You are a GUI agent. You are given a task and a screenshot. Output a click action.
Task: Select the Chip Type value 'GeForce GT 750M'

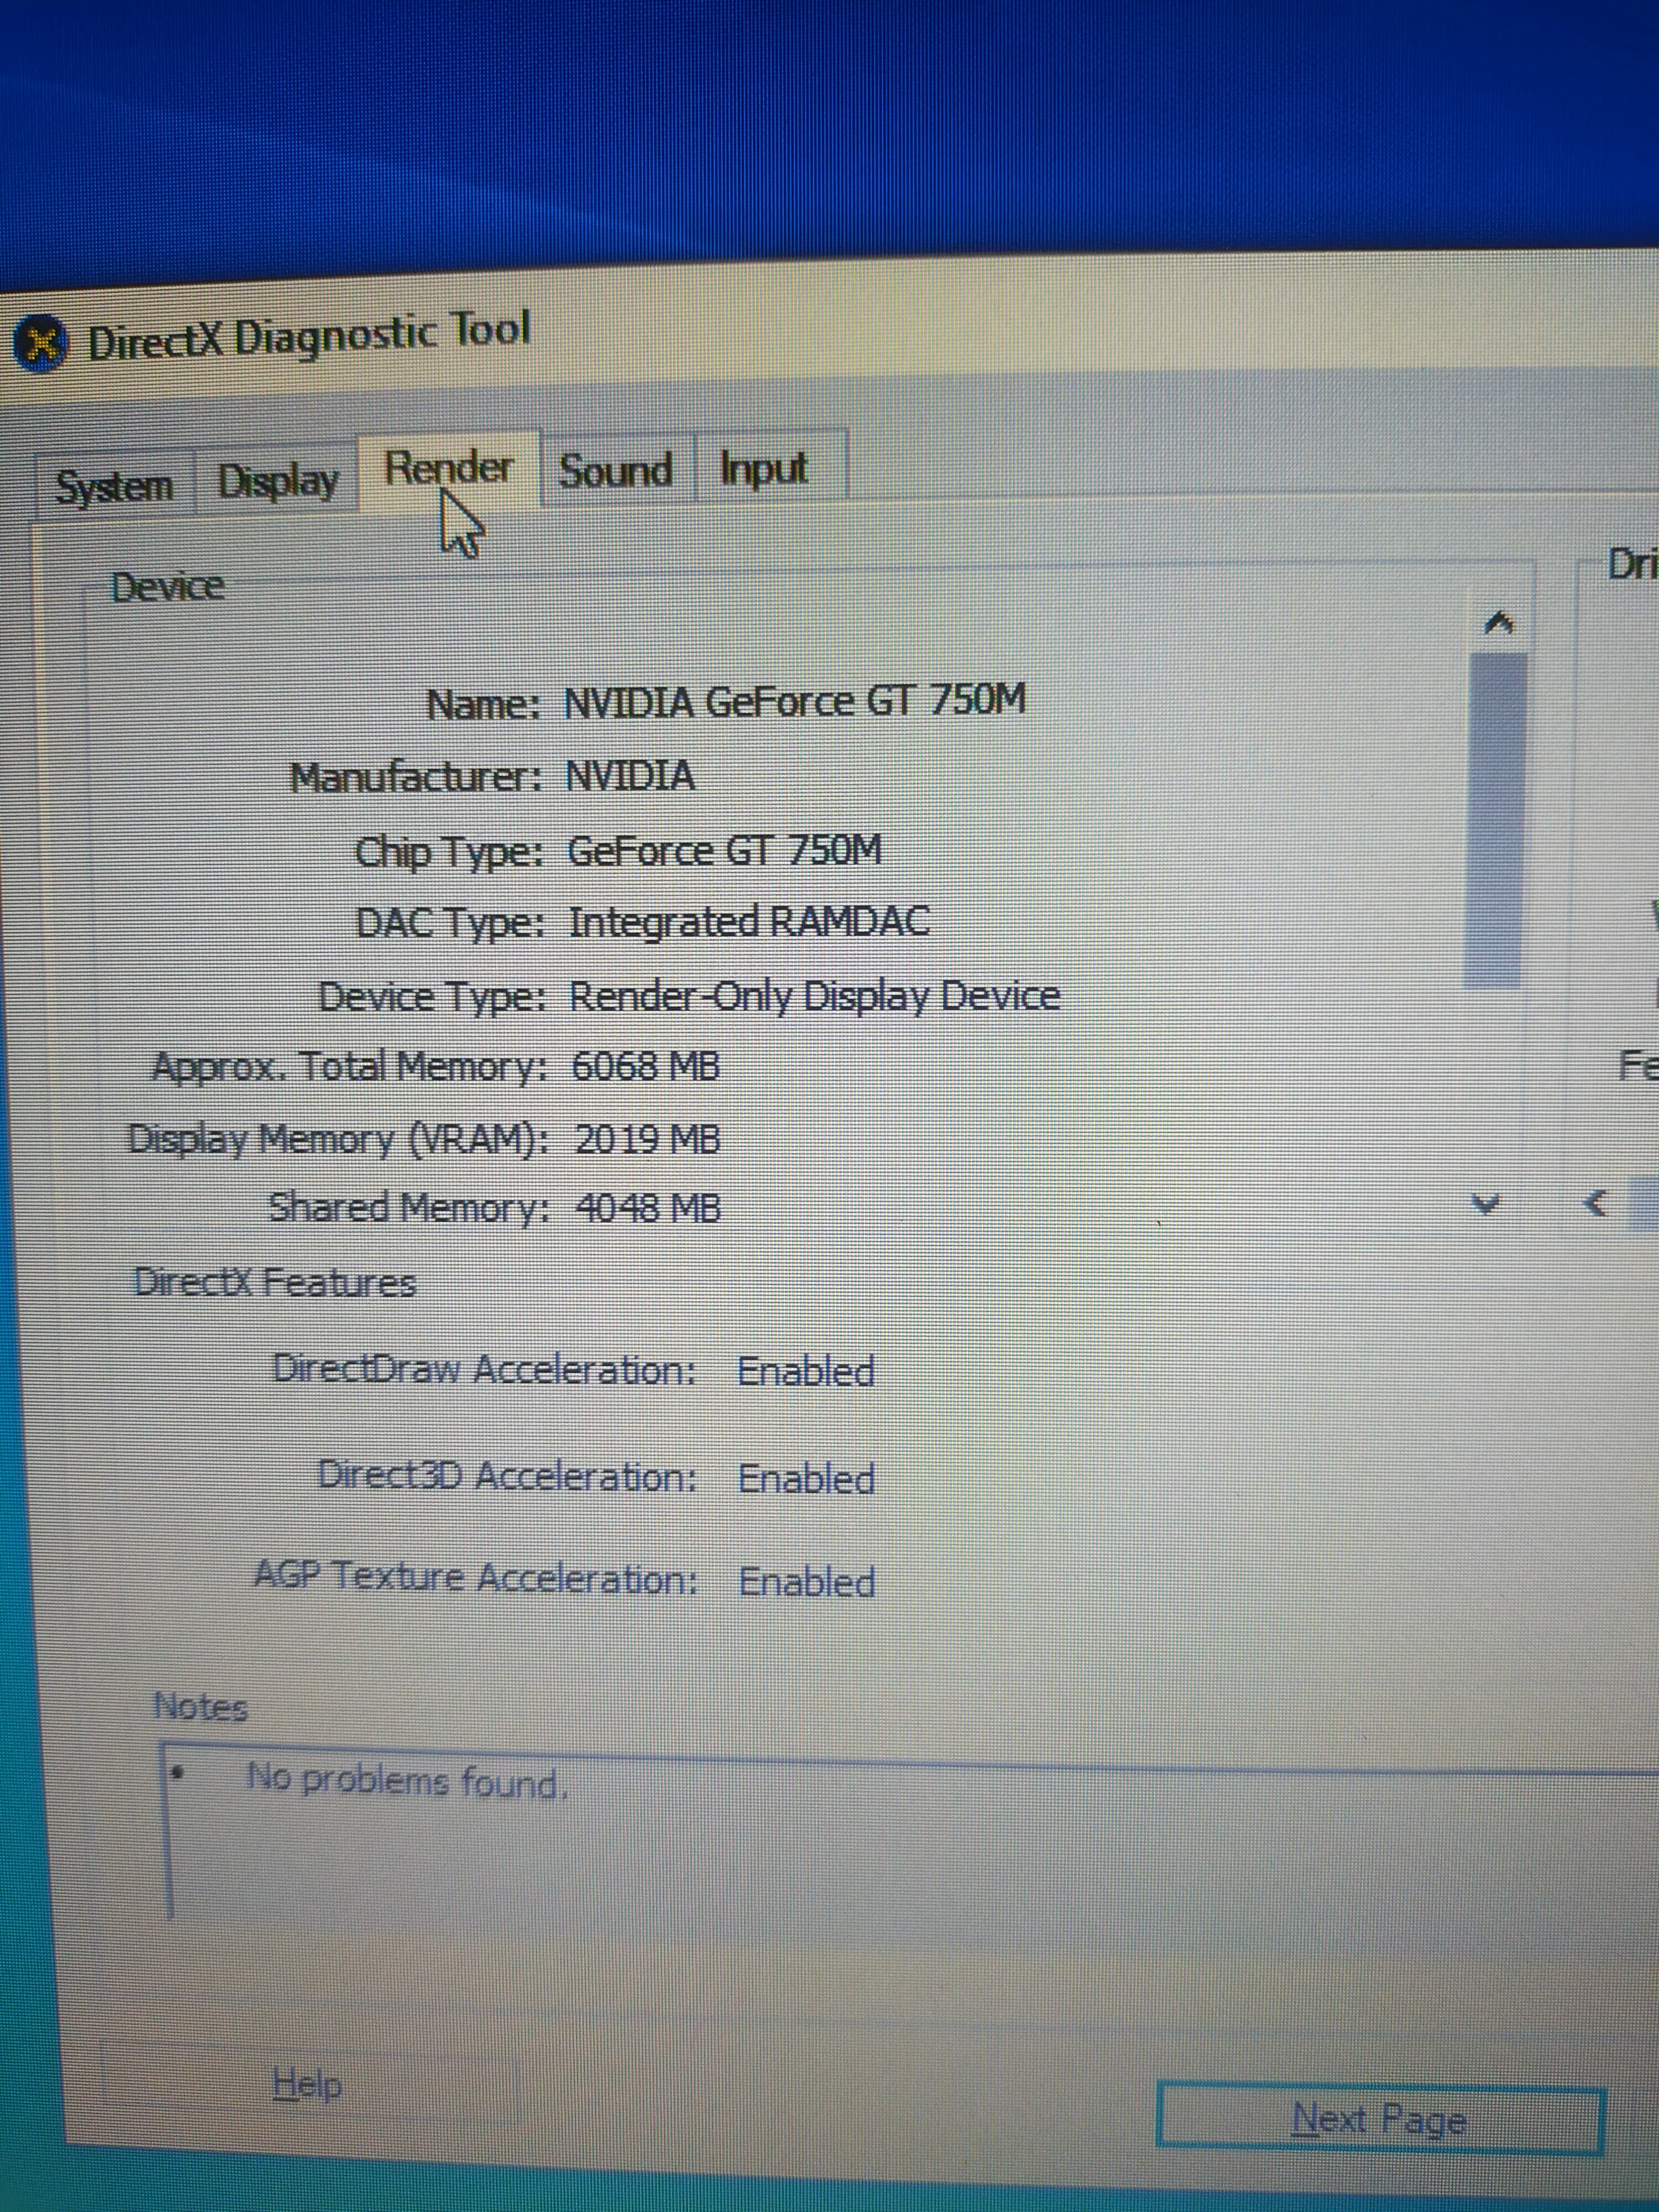click(725, 851)
